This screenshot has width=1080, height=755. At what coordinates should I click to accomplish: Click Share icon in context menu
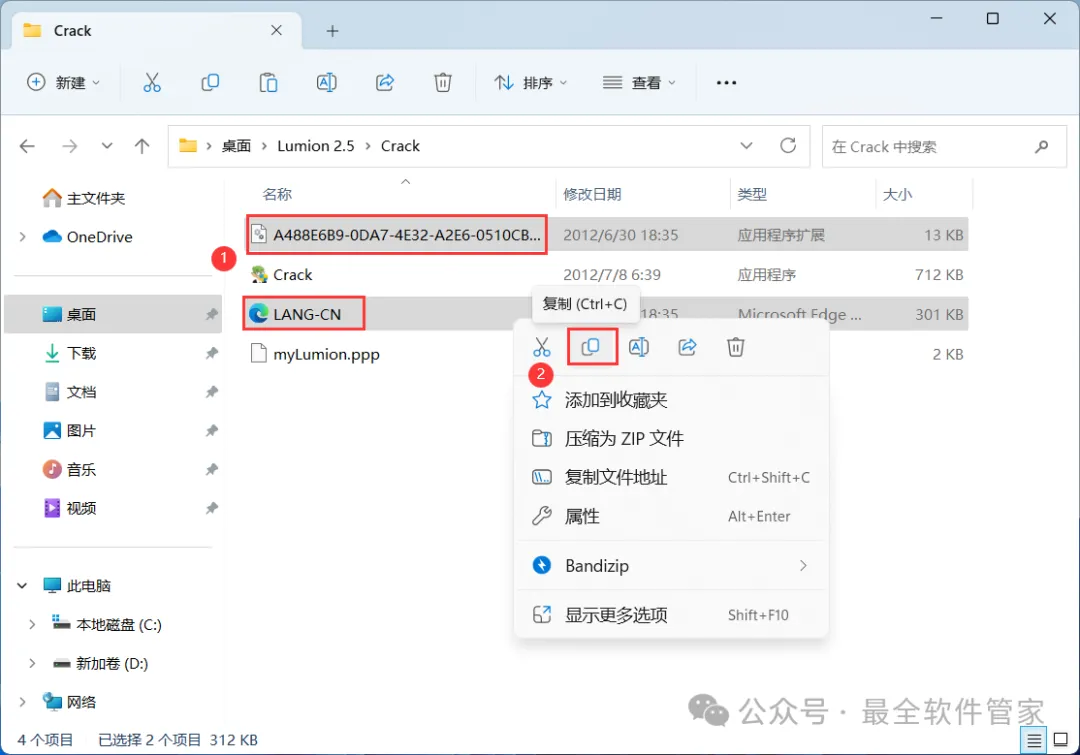687,347
